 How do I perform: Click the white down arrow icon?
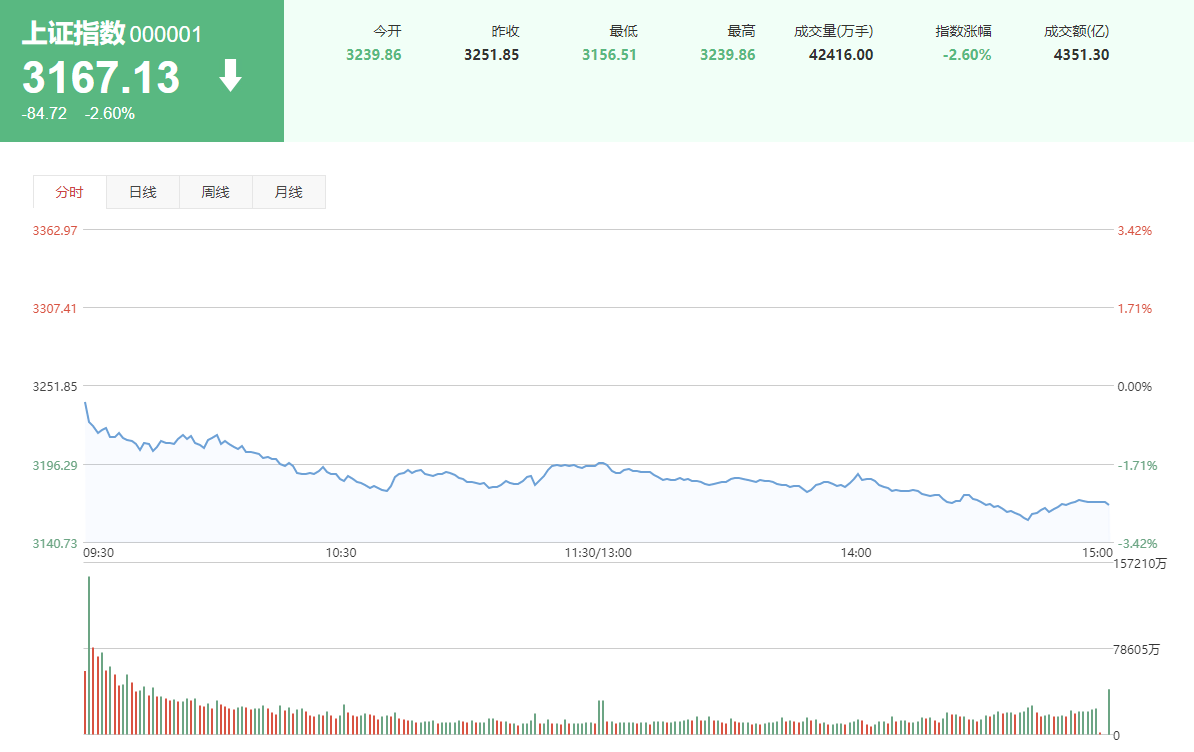[231, 75]
